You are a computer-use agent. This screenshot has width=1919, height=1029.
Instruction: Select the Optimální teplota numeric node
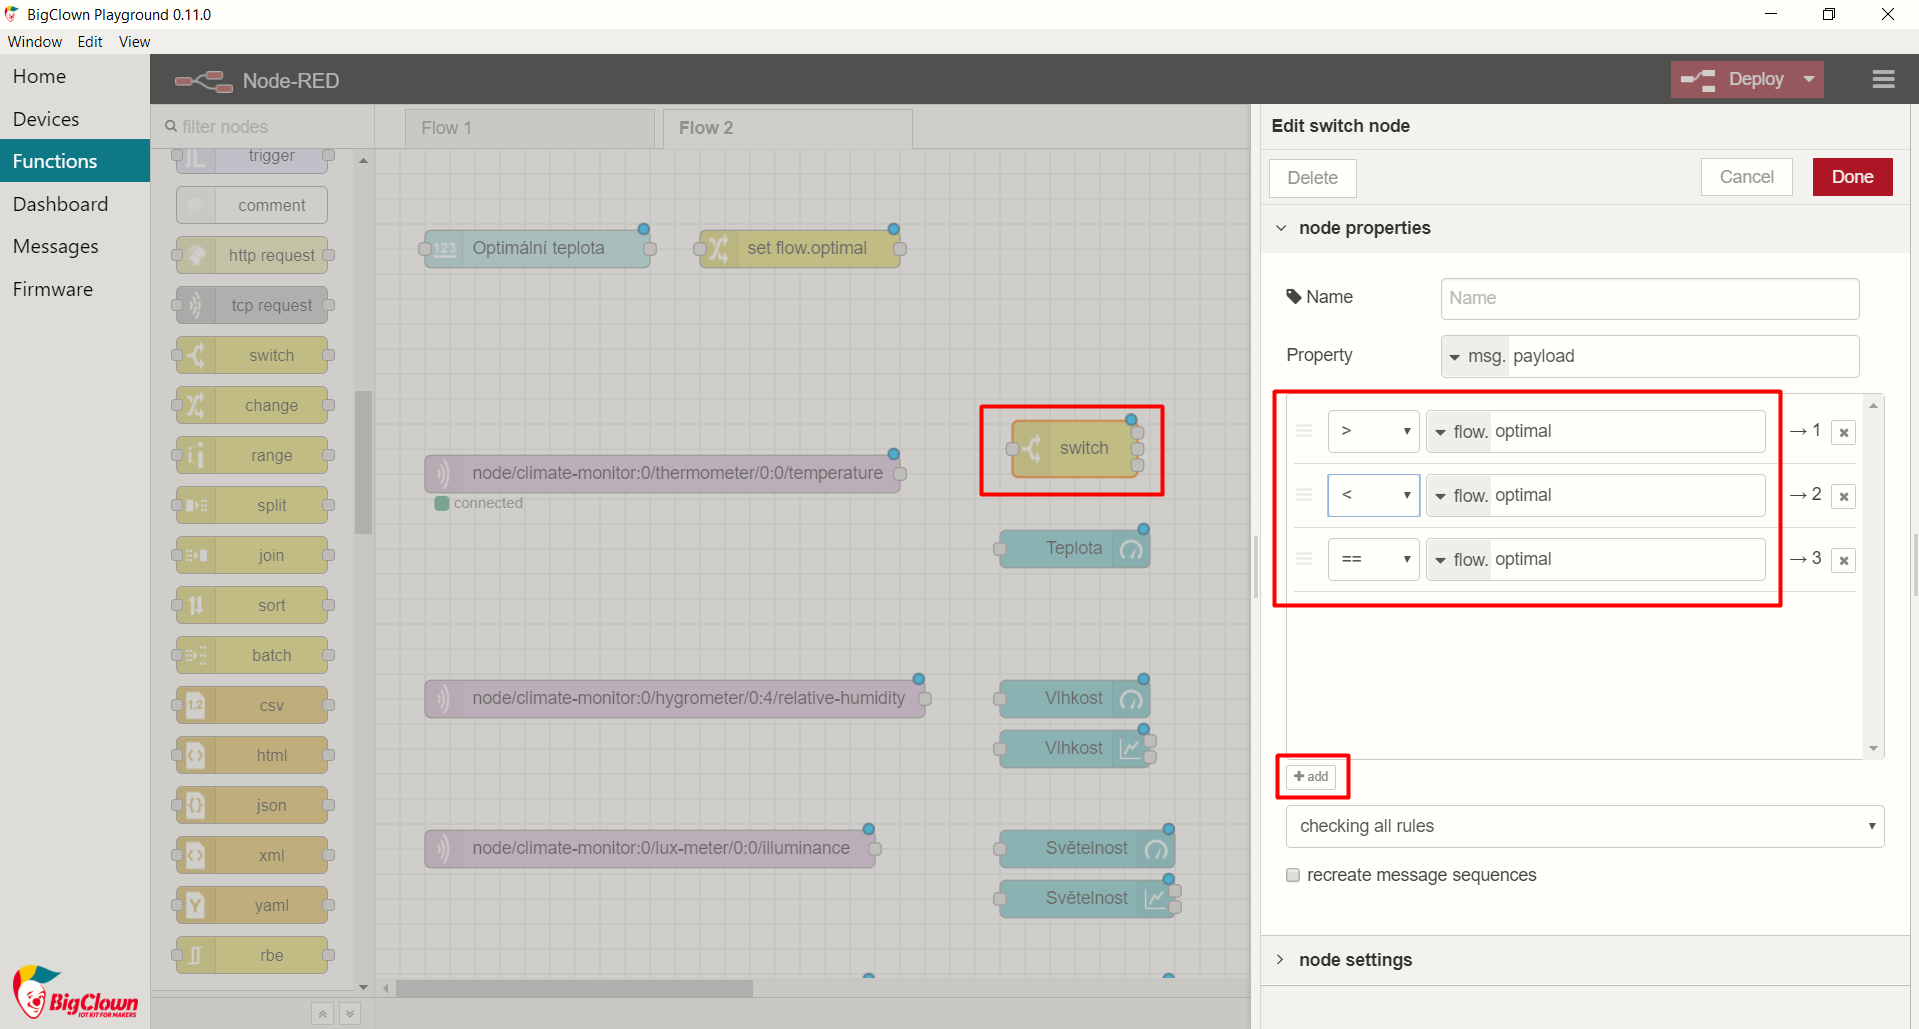(x=537, y=248)
